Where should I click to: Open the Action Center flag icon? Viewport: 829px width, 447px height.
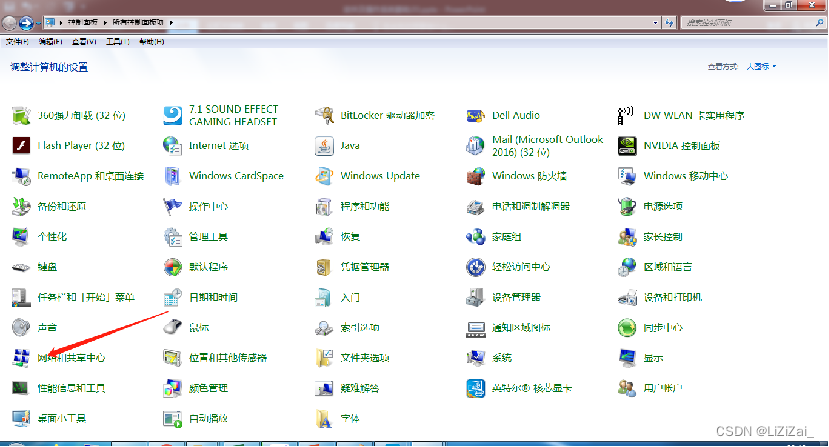pos(172,206)
